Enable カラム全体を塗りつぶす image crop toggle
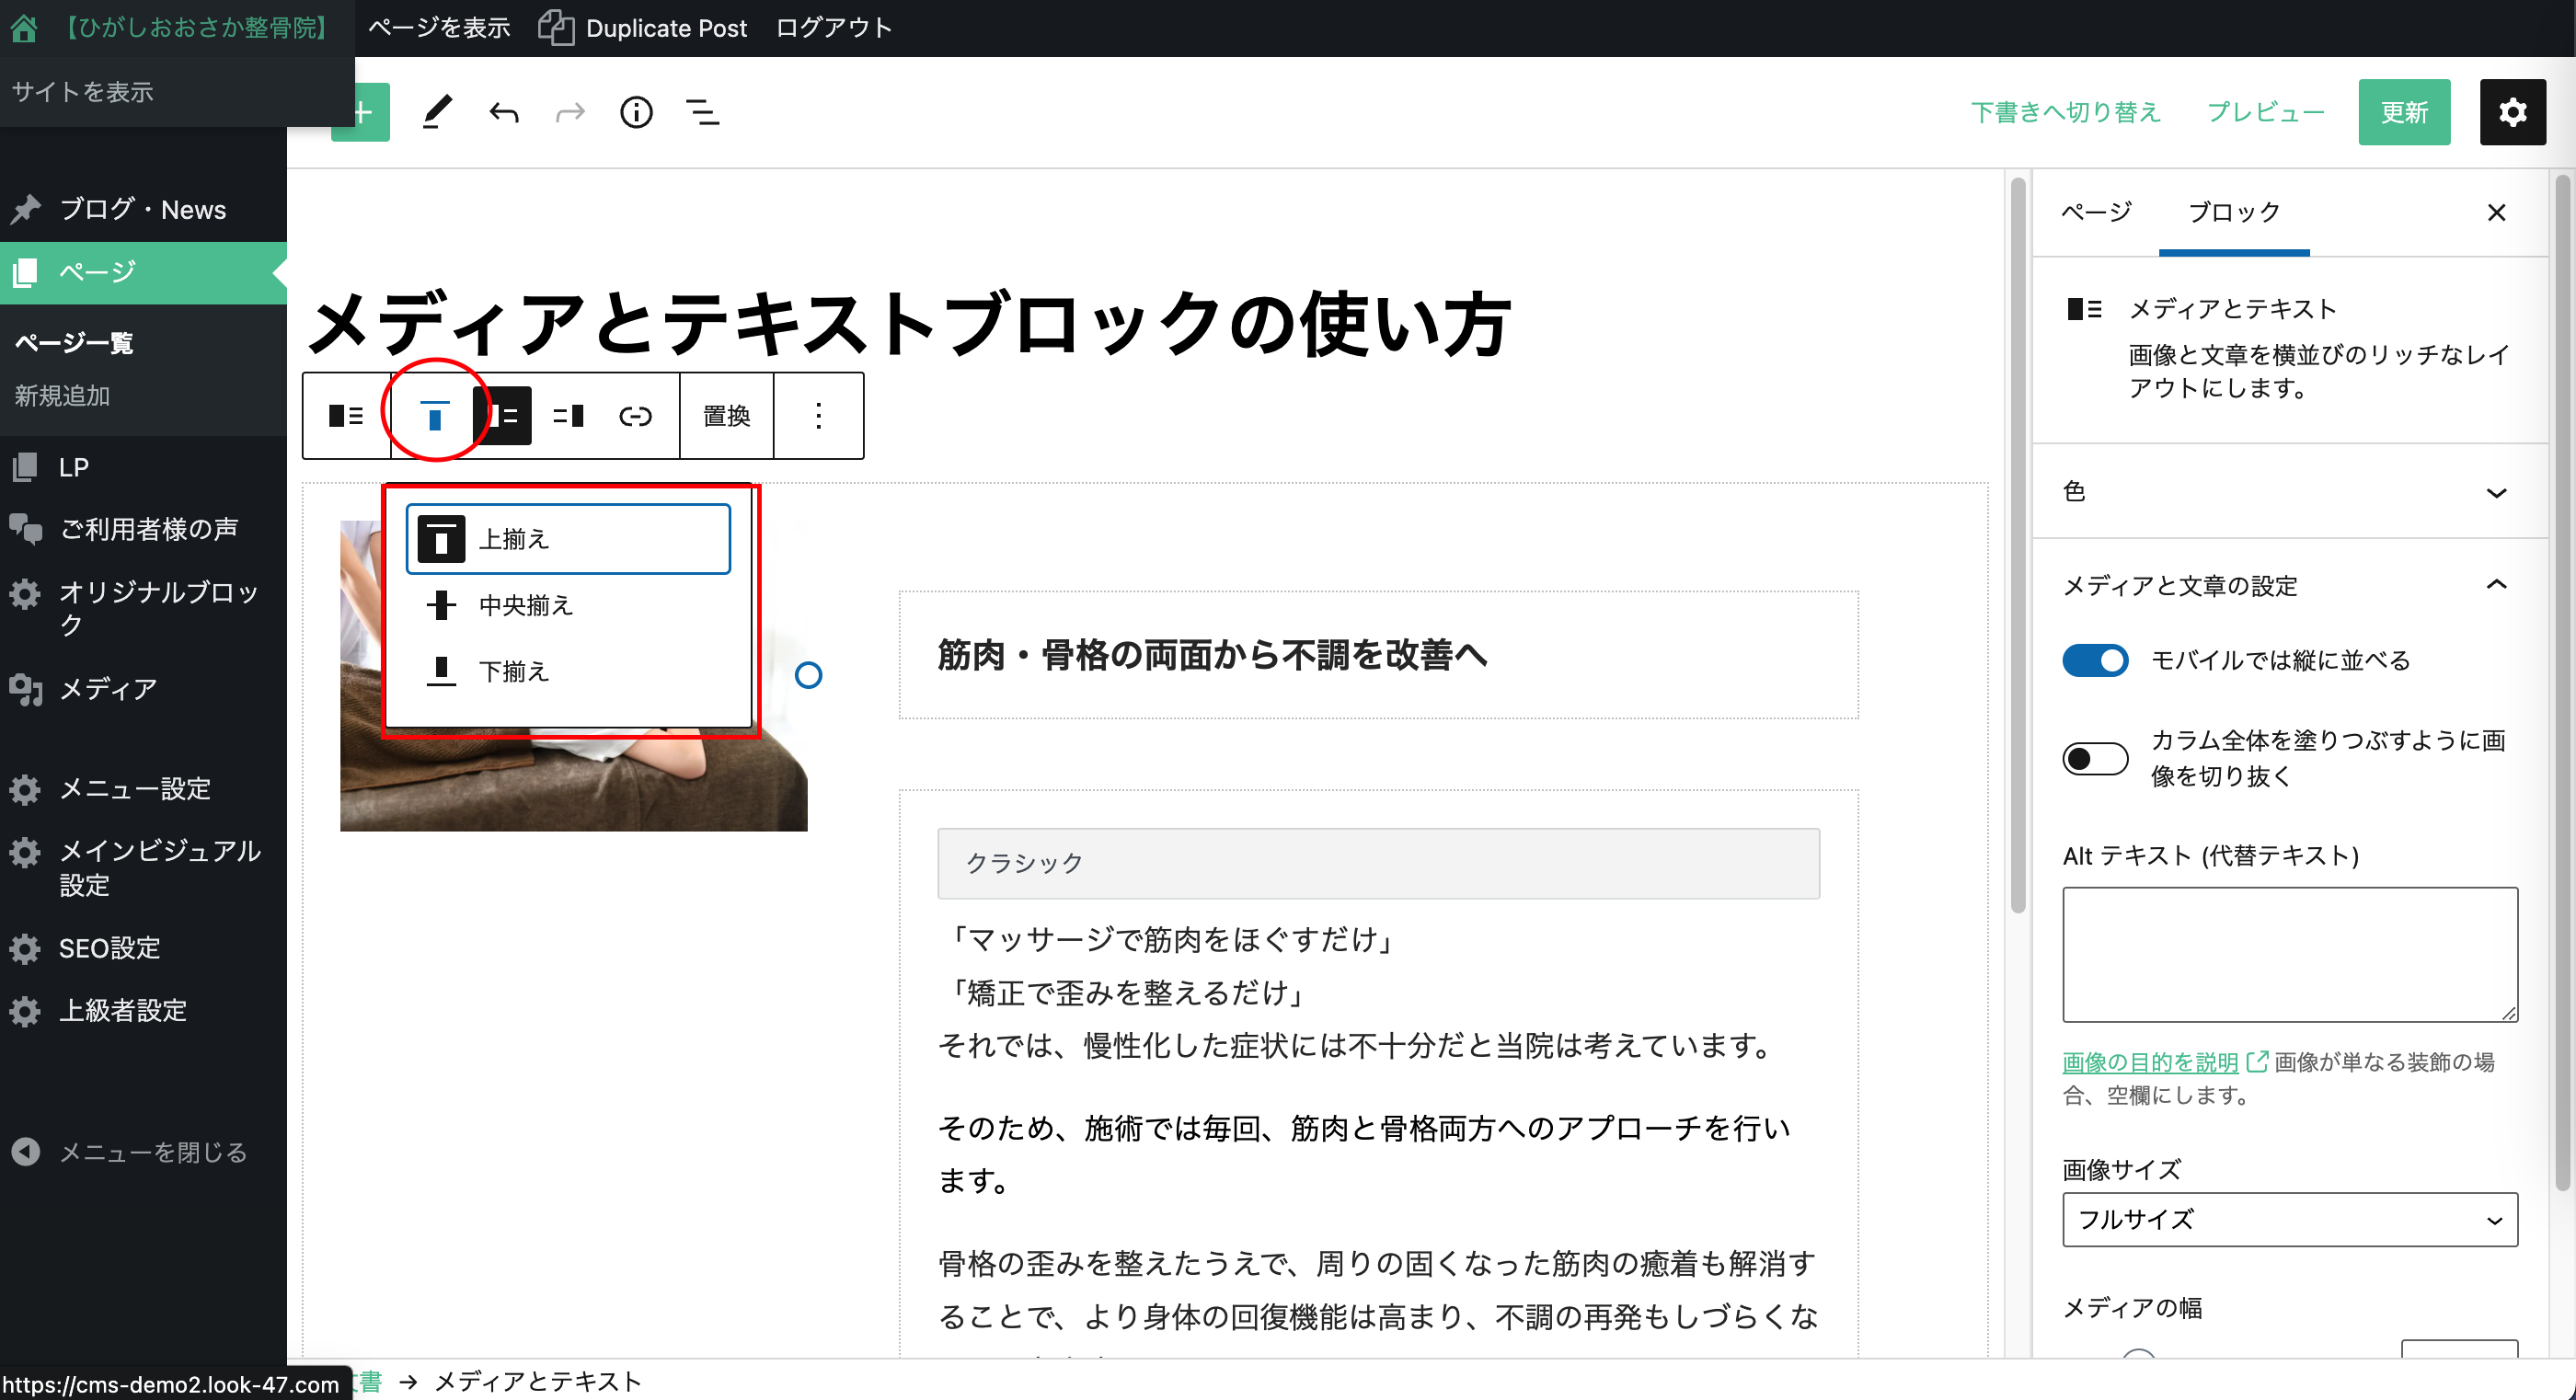The height and width of the screenshot is (1400, 2576). coord(2095,758)
